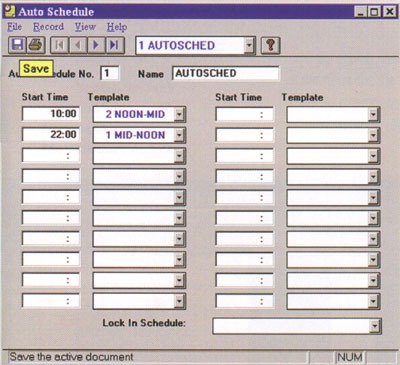The height and width of the screenshot is (365, 400).
Task: Click the Name field containing AUTOSCHED
Action: click(226, 73)
